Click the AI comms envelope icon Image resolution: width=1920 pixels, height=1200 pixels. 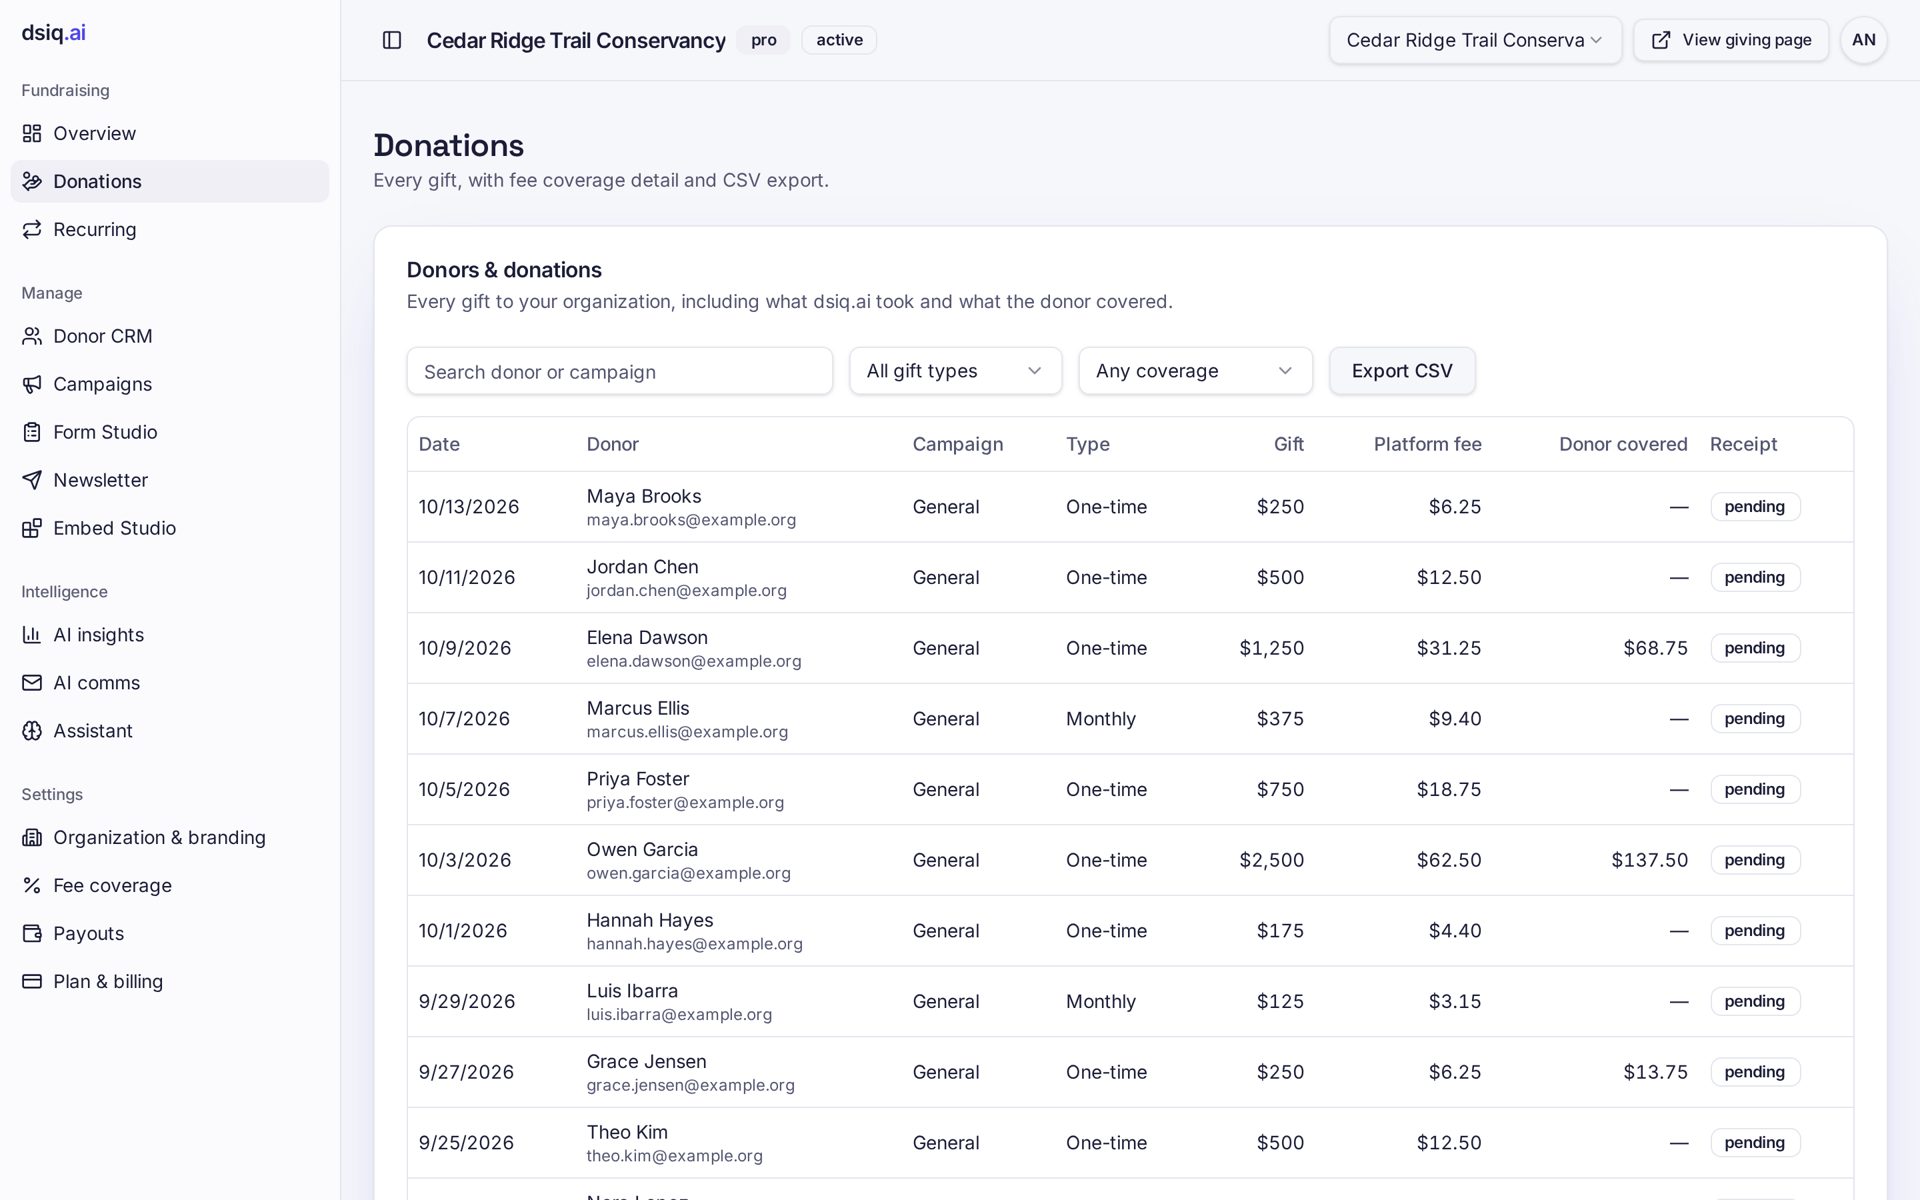coord(32,683)
